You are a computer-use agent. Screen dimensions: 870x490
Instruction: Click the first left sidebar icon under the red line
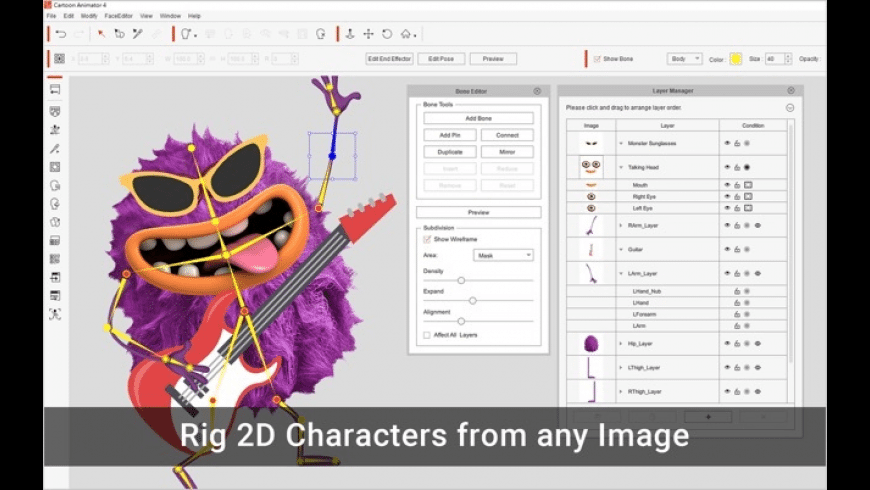click(55, 89)
